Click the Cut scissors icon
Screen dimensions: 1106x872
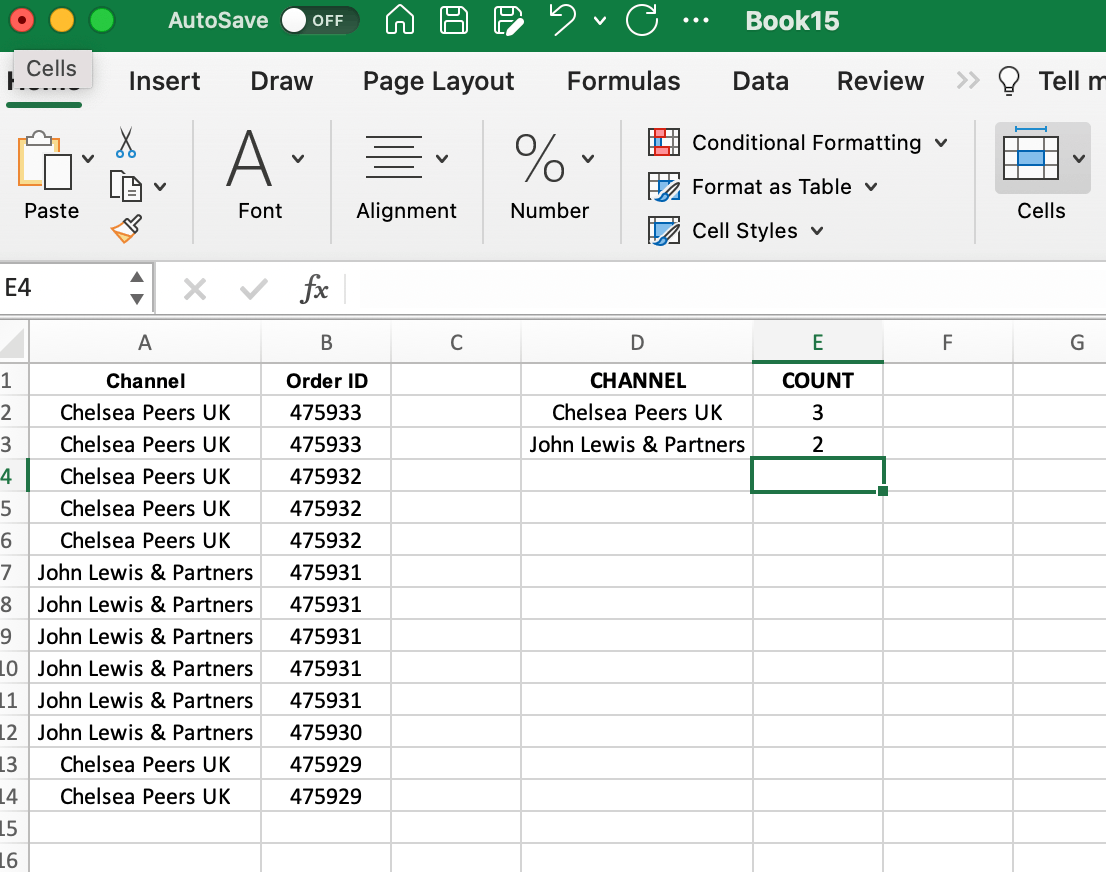click(x=126, y=143)
